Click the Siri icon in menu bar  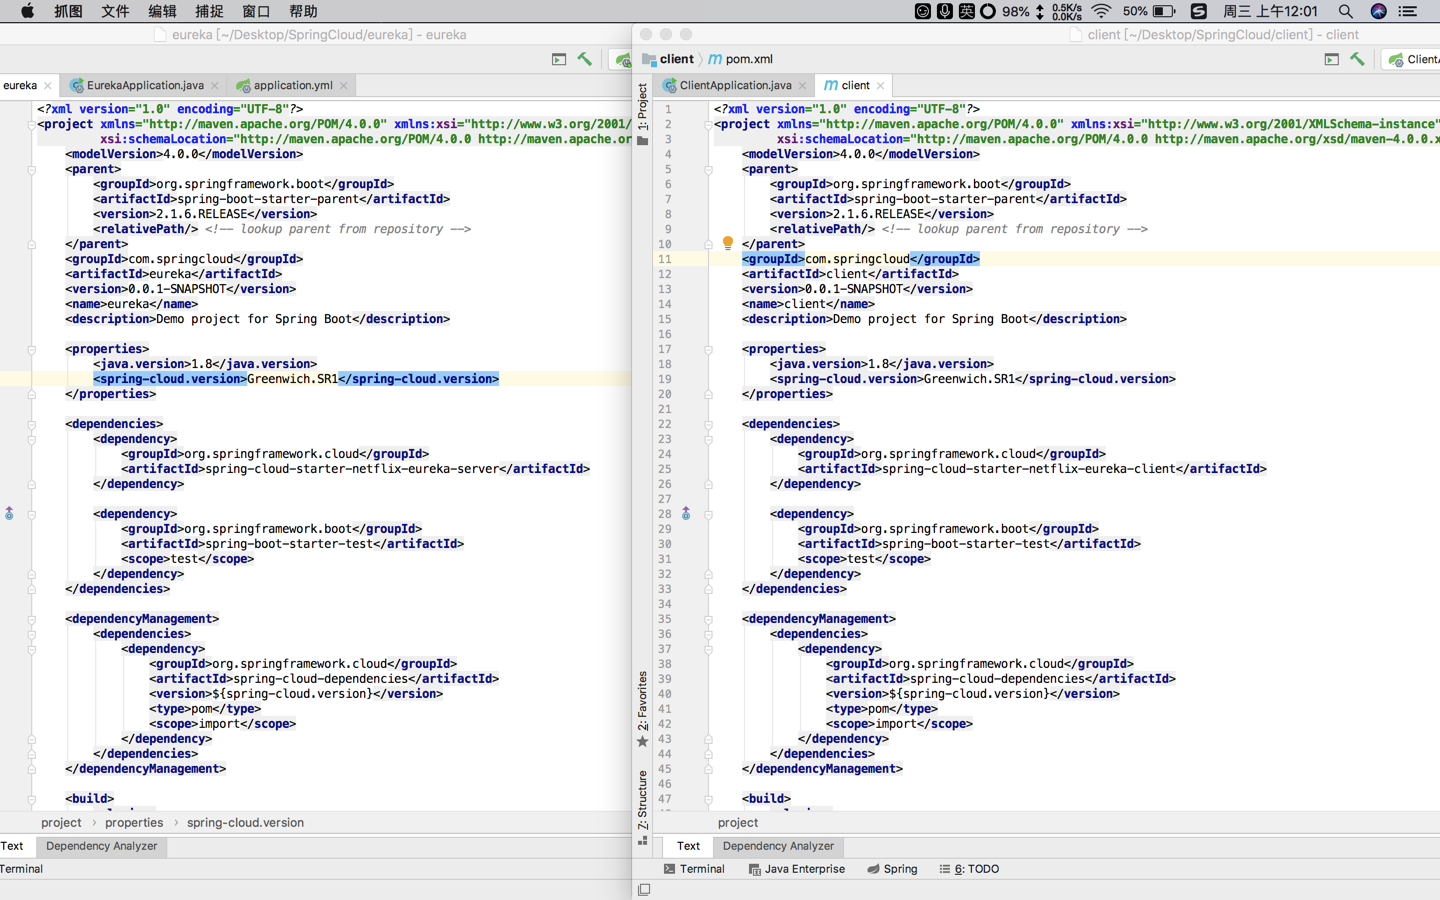1378,11
